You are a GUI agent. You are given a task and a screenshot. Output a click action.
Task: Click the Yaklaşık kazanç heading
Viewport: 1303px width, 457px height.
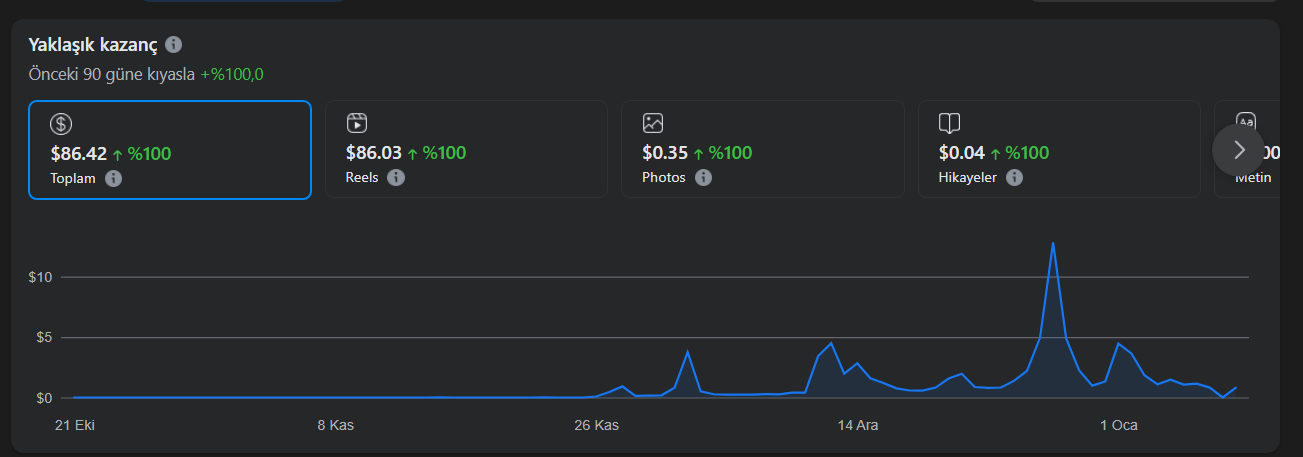point(93,44)
